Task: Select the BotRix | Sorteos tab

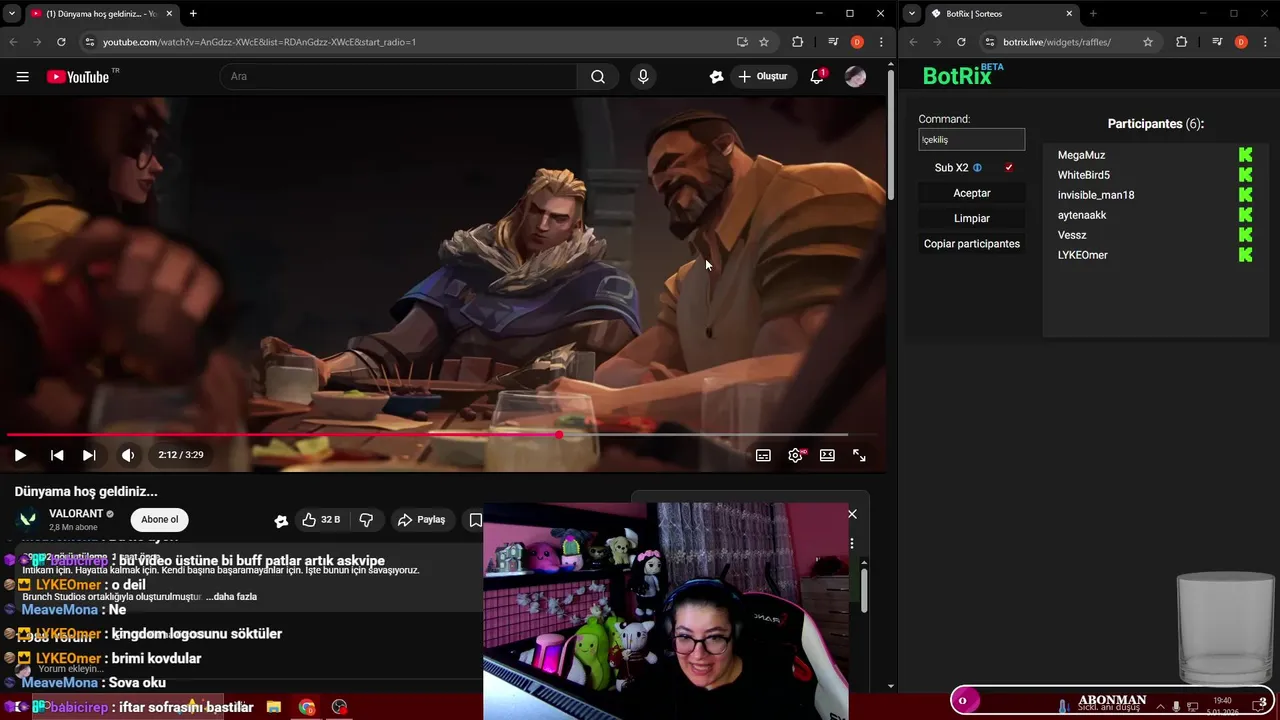Action: click(1001, 14)
